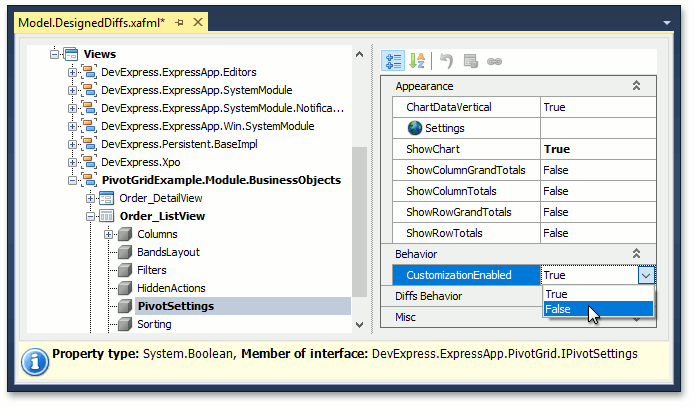Expand DevExpress.ExpressApp.Win.SystemModule node
Screen dimensions: 694x407
coord(72,126)
